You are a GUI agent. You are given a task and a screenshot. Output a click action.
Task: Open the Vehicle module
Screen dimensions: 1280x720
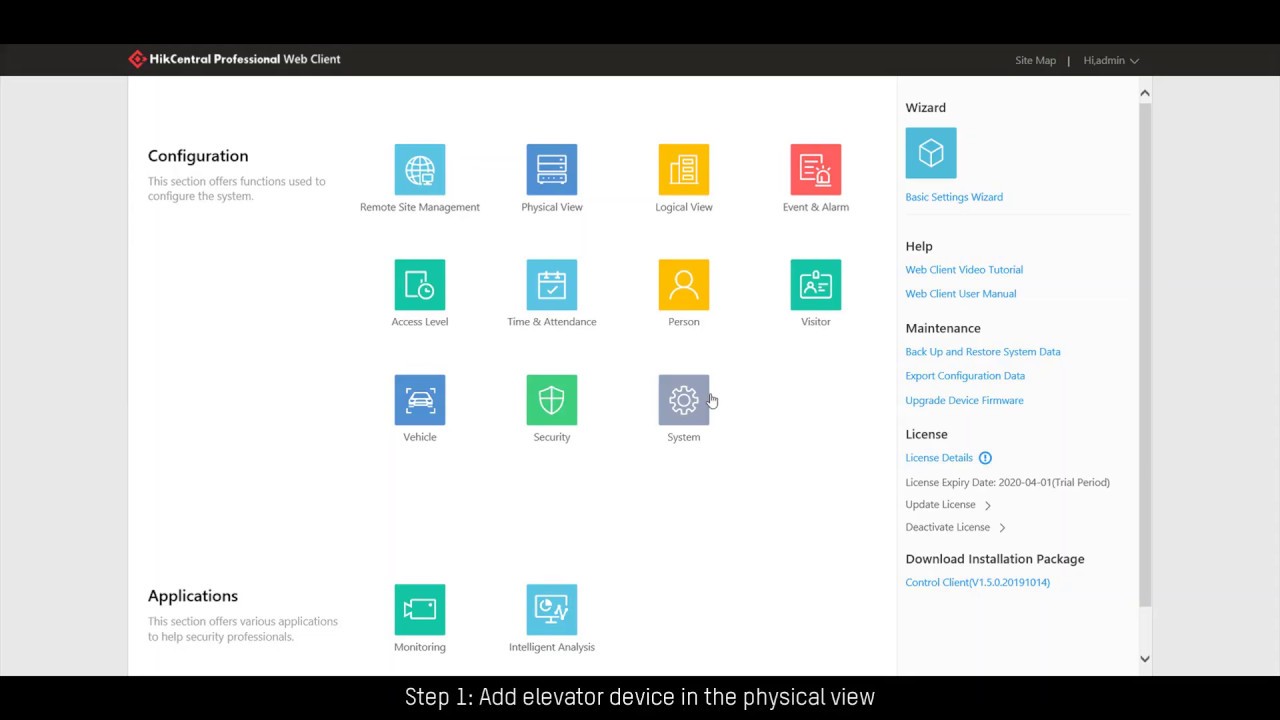(x=420, y=400)
